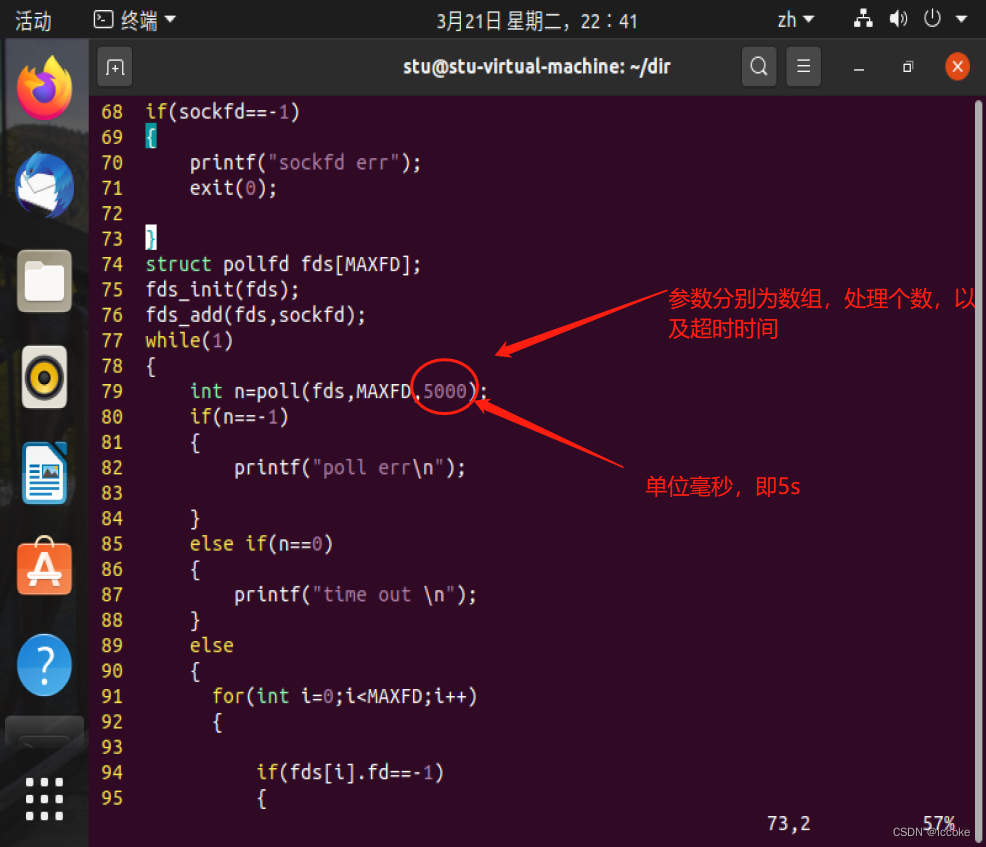The image size is (986, 847).
Task: Open the 终端 application menu
Action: 135,21
